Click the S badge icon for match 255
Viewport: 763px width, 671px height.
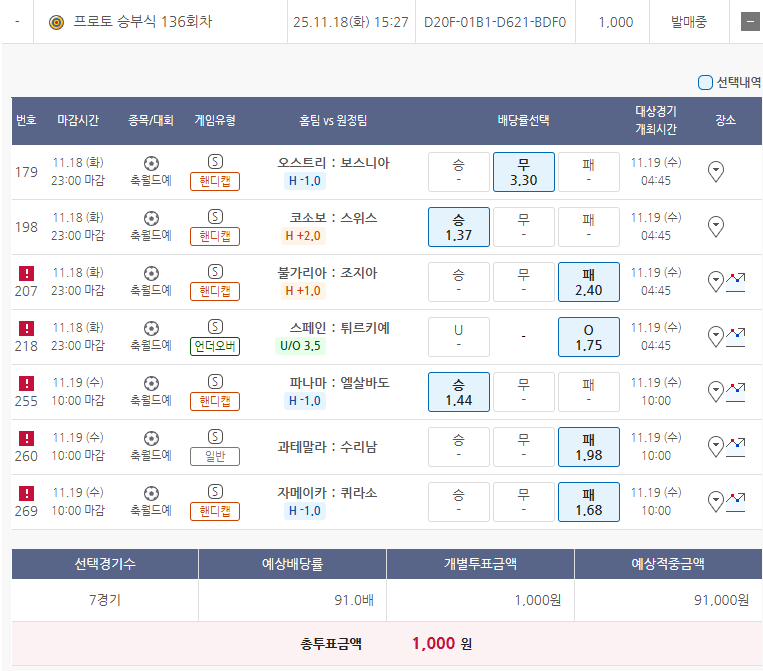[x=215, y=381]
